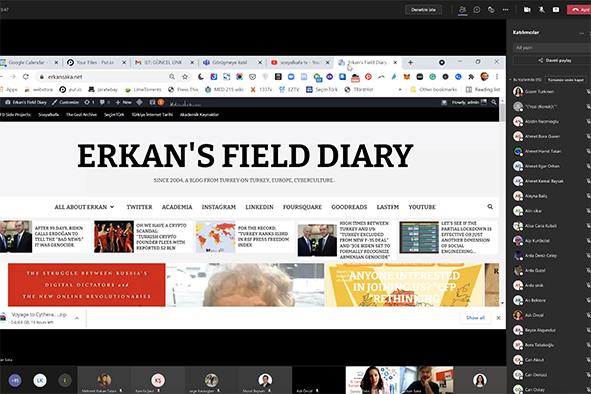The height and width of the screenshot is (394, 591).
Task: Click + New in WordPress admin bar
Action: point(124,102)
